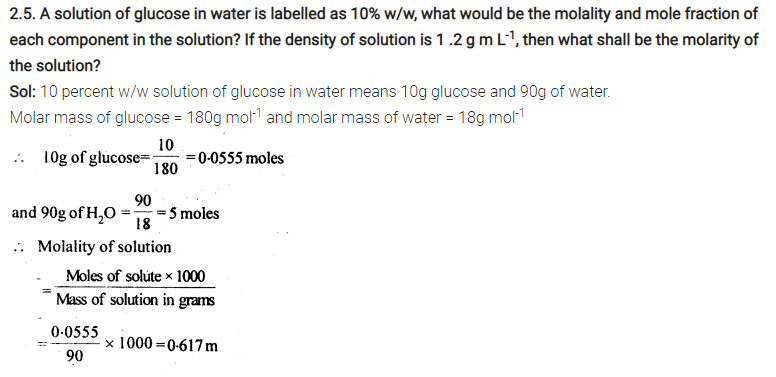
Task: Click the fraction 10 over 180
Action: pos(165,157)
